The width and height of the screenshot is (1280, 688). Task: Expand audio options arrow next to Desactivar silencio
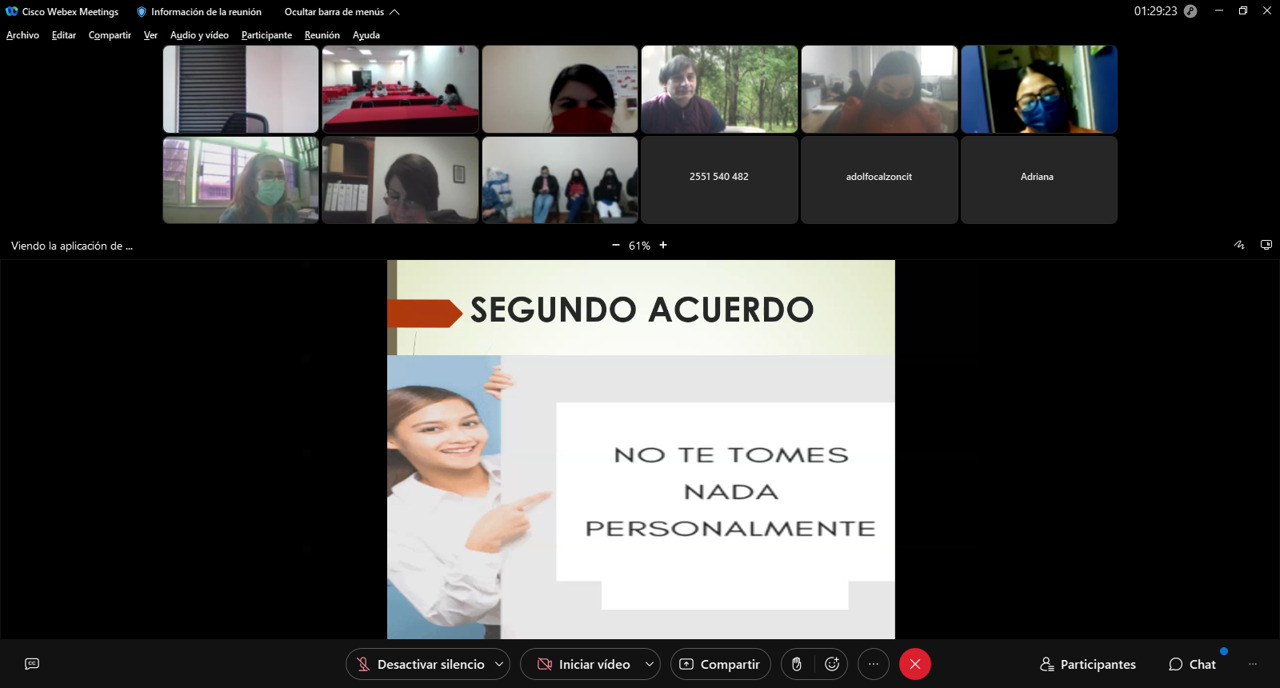(499, 664)
